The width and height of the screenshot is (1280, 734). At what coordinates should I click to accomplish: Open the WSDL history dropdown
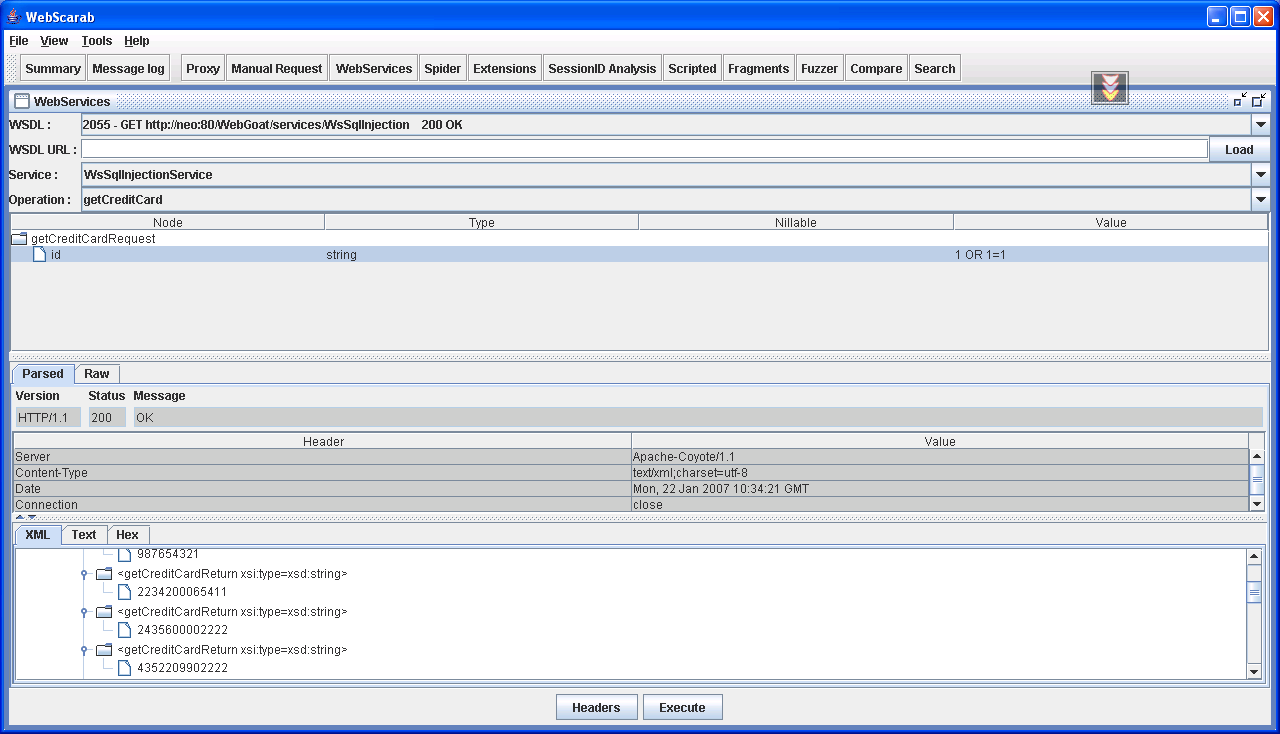[1260, 124]
